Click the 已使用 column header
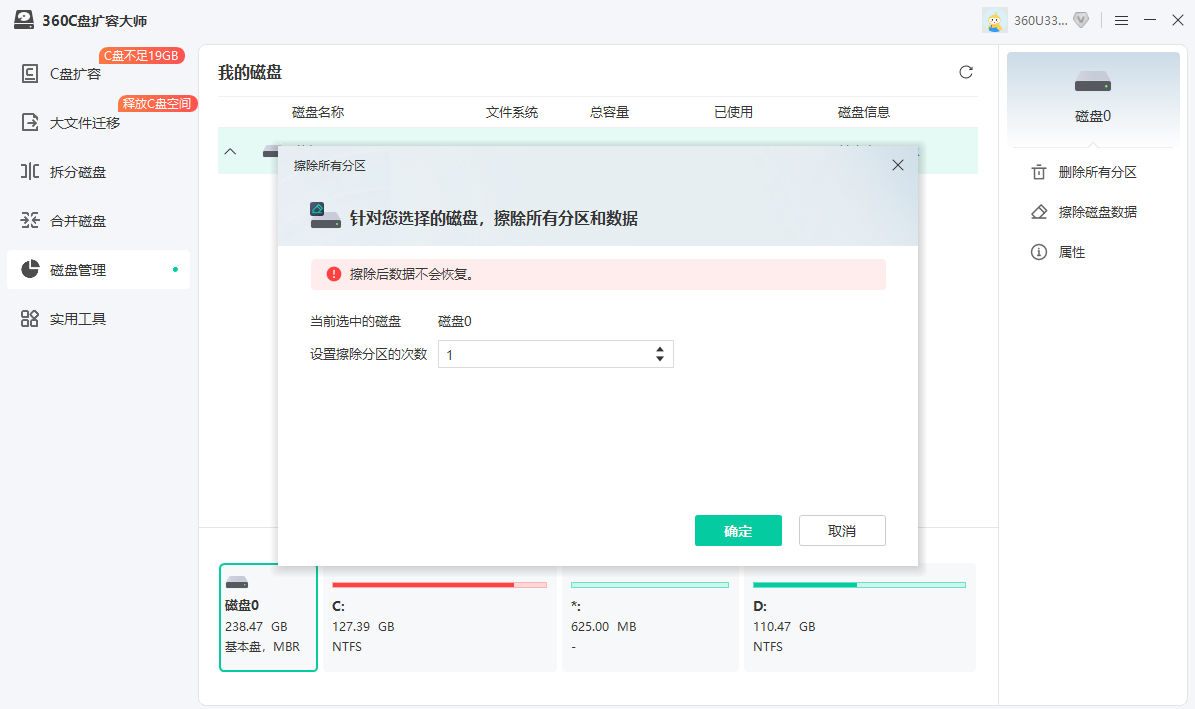The width and height of the screenshot is (1195, 709). 733,112
